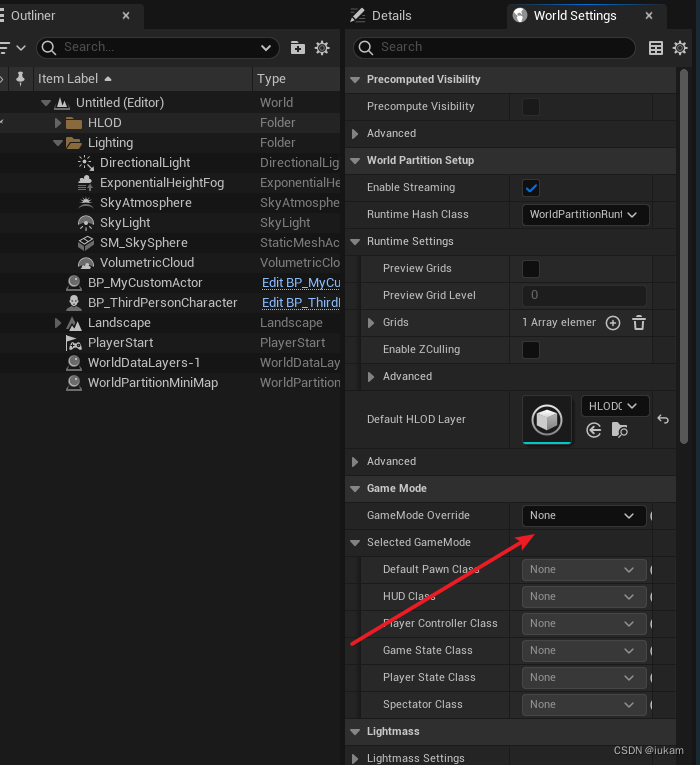Select SkyLight actor icon
The width and height of the screenshot is (700, 765).
point(86,223)
